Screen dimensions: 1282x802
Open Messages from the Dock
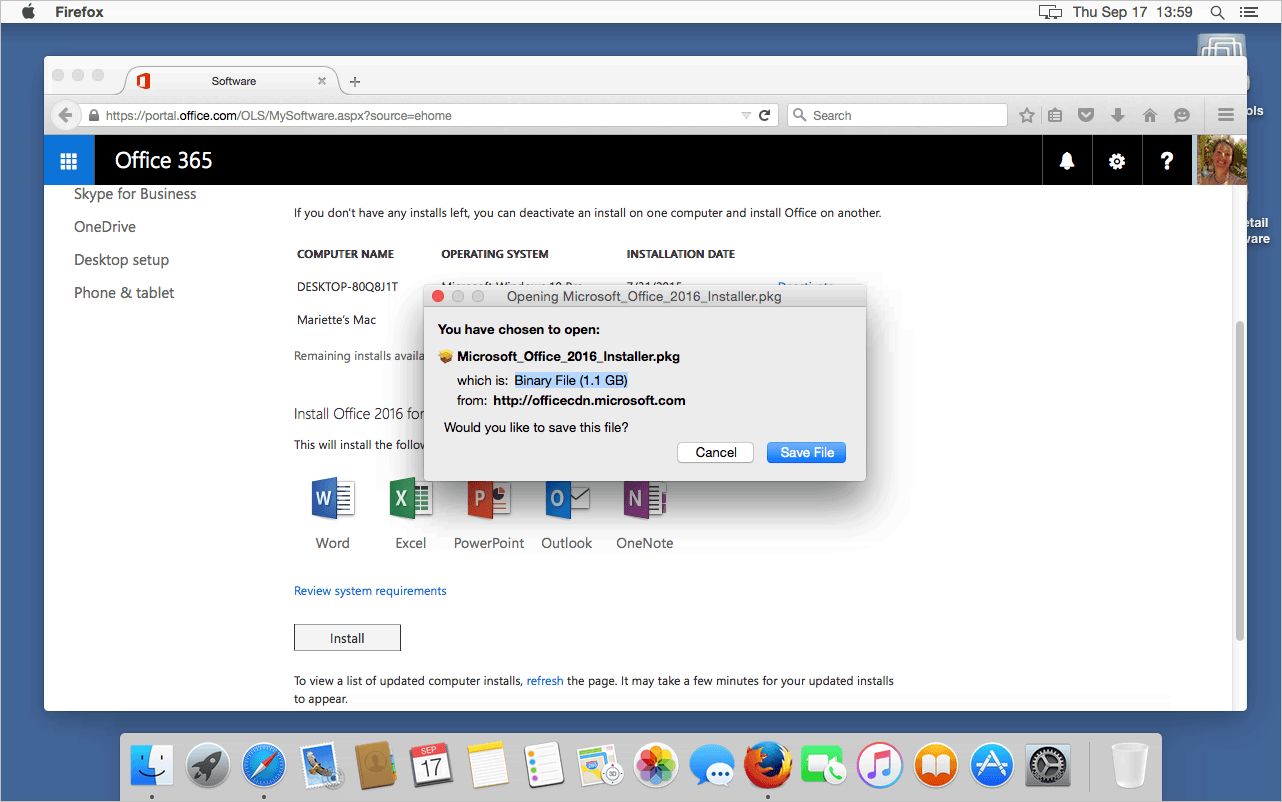[712, 767]
